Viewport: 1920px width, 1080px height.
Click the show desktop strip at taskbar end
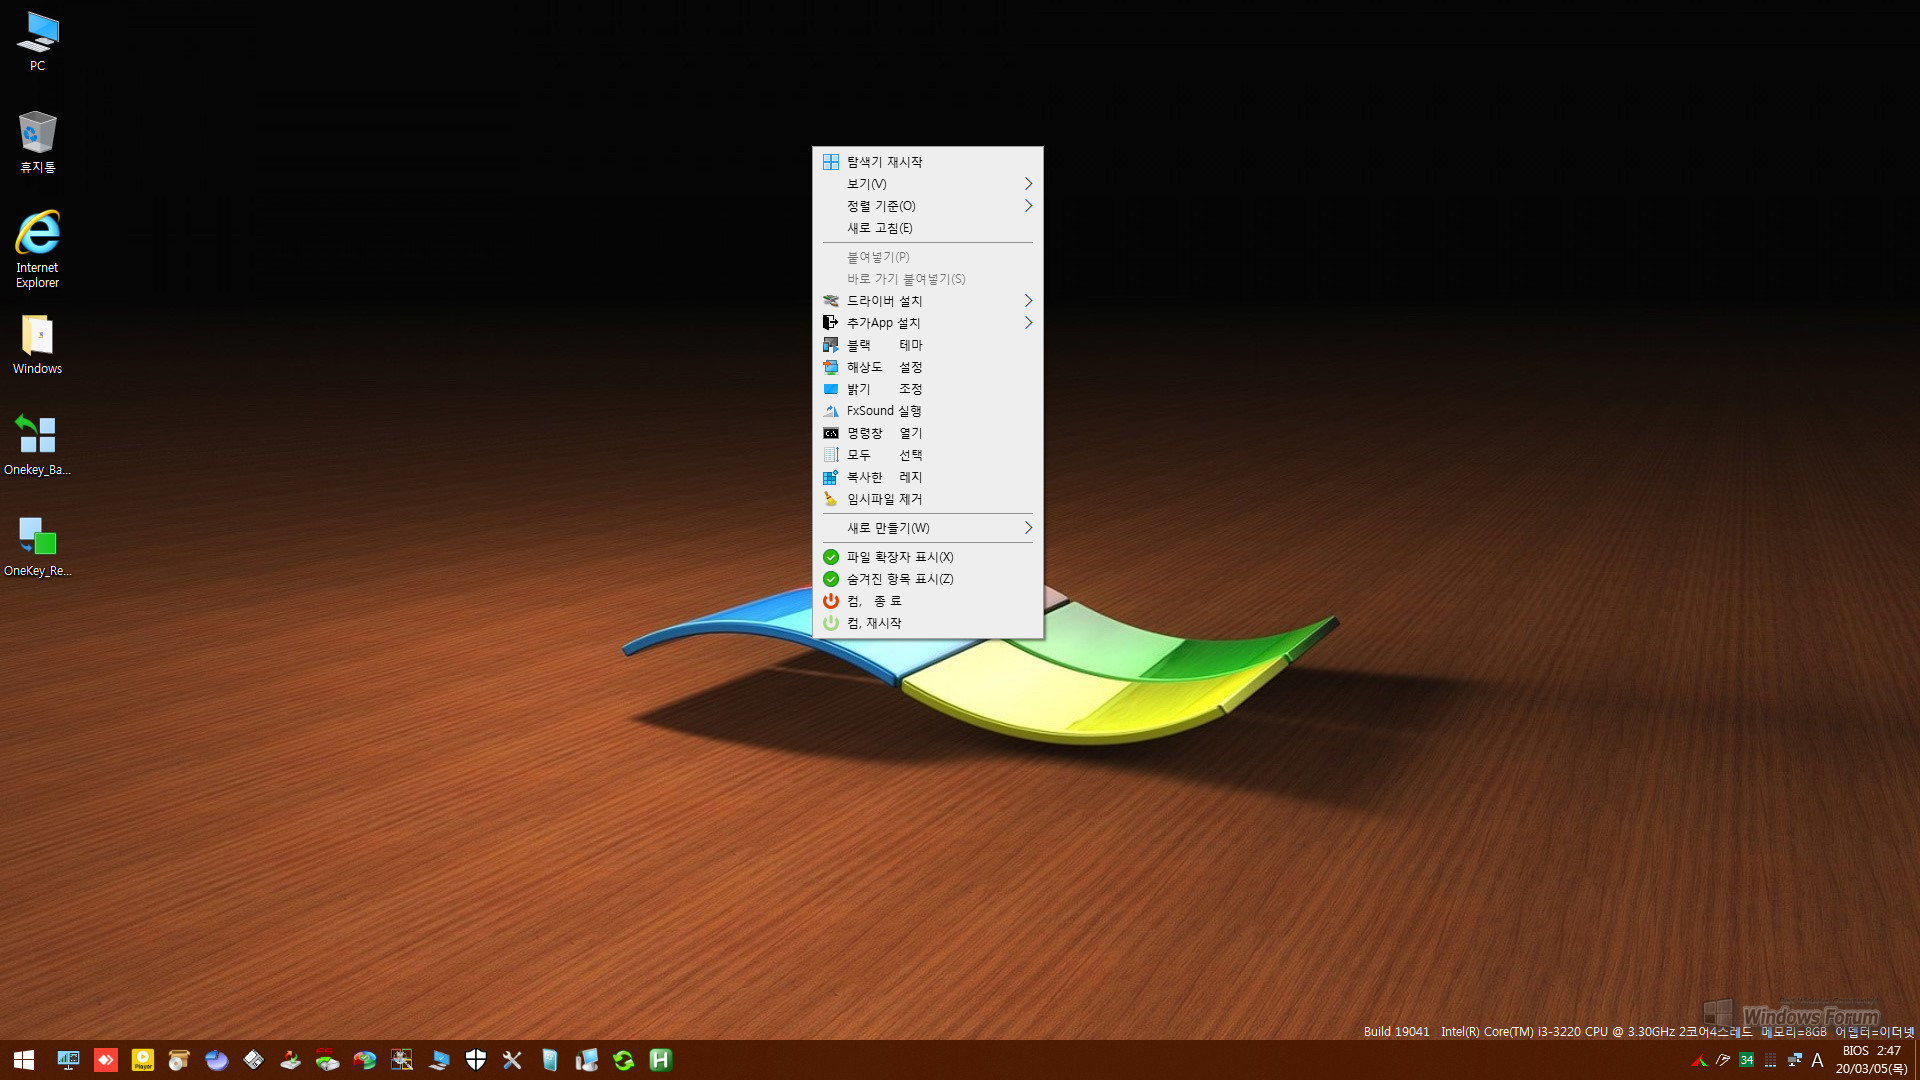click(1916, 1060)
